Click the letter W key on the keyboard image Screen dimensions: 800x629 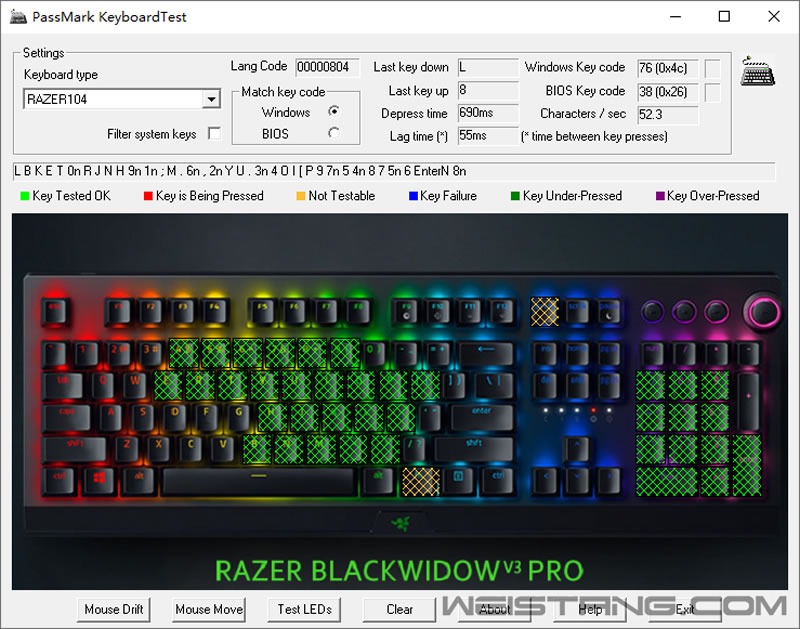tap(135, 386)
